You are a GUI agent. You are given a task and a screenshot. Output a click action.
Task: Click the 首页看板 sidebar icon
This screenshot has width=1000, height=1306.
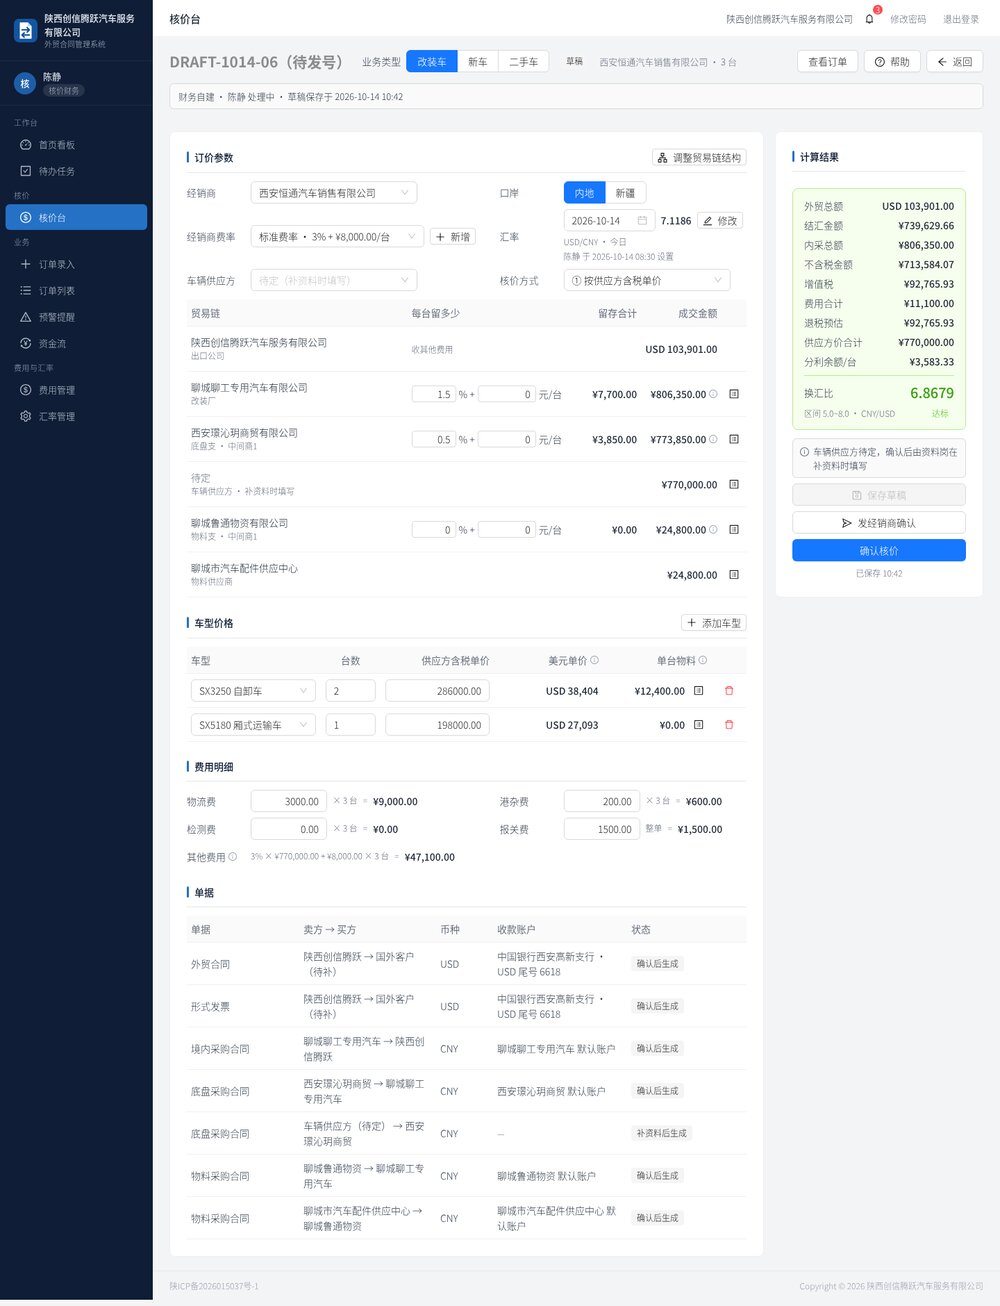coord(26,145)
